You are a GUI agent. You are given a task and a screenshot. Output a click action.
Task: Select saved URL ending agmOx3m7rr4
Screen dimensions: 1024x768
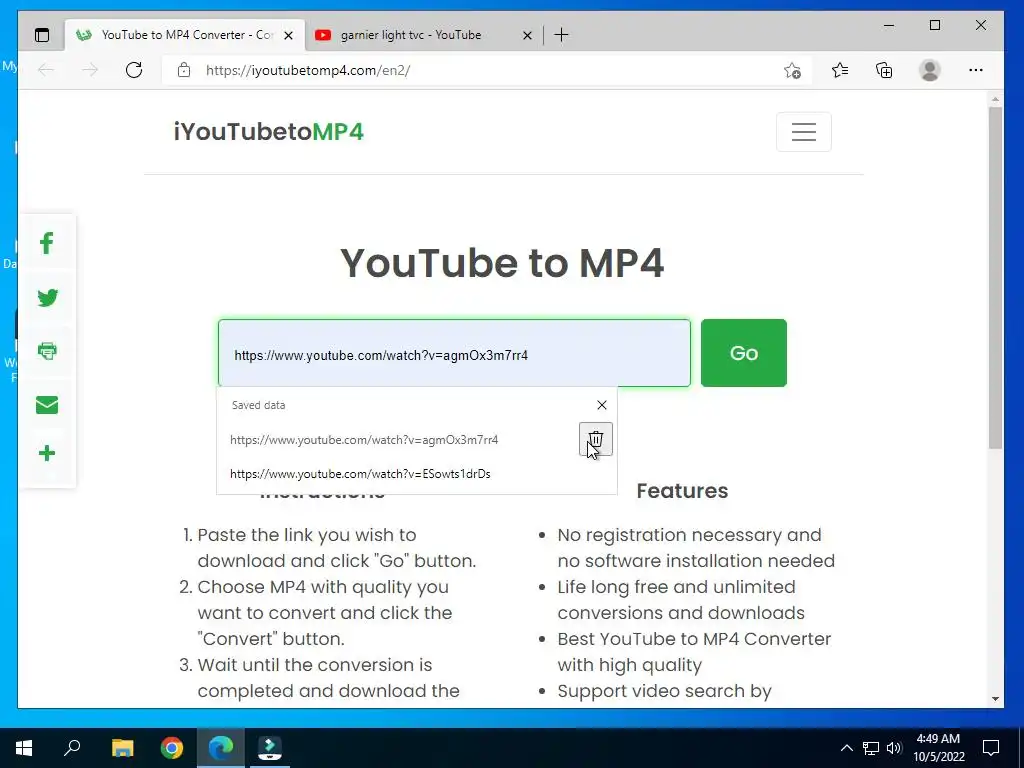coord(364,440)
